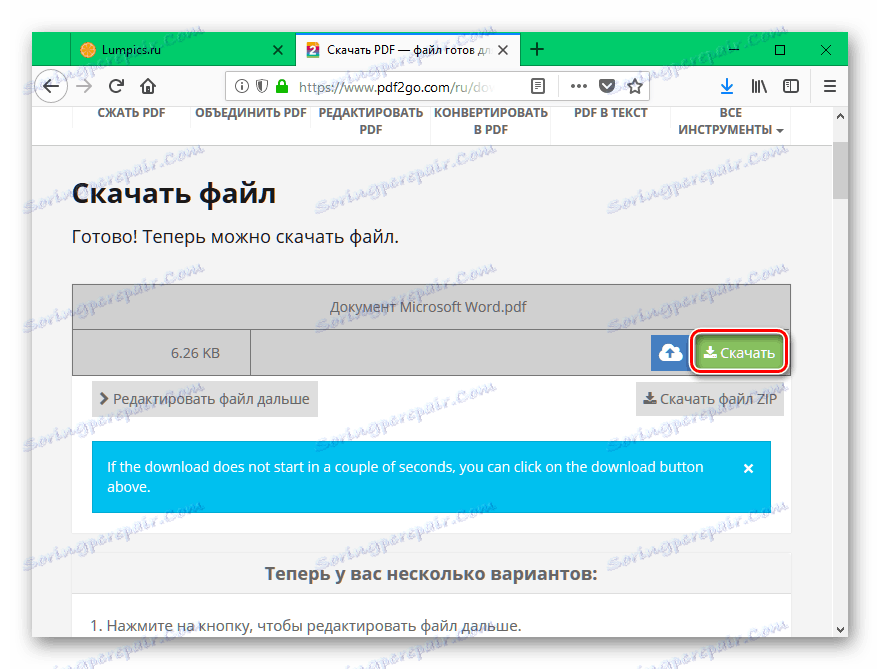Open the page actions ellipsis menu
The height and width of the screenshot is (669, 880).
click(578, 86)
